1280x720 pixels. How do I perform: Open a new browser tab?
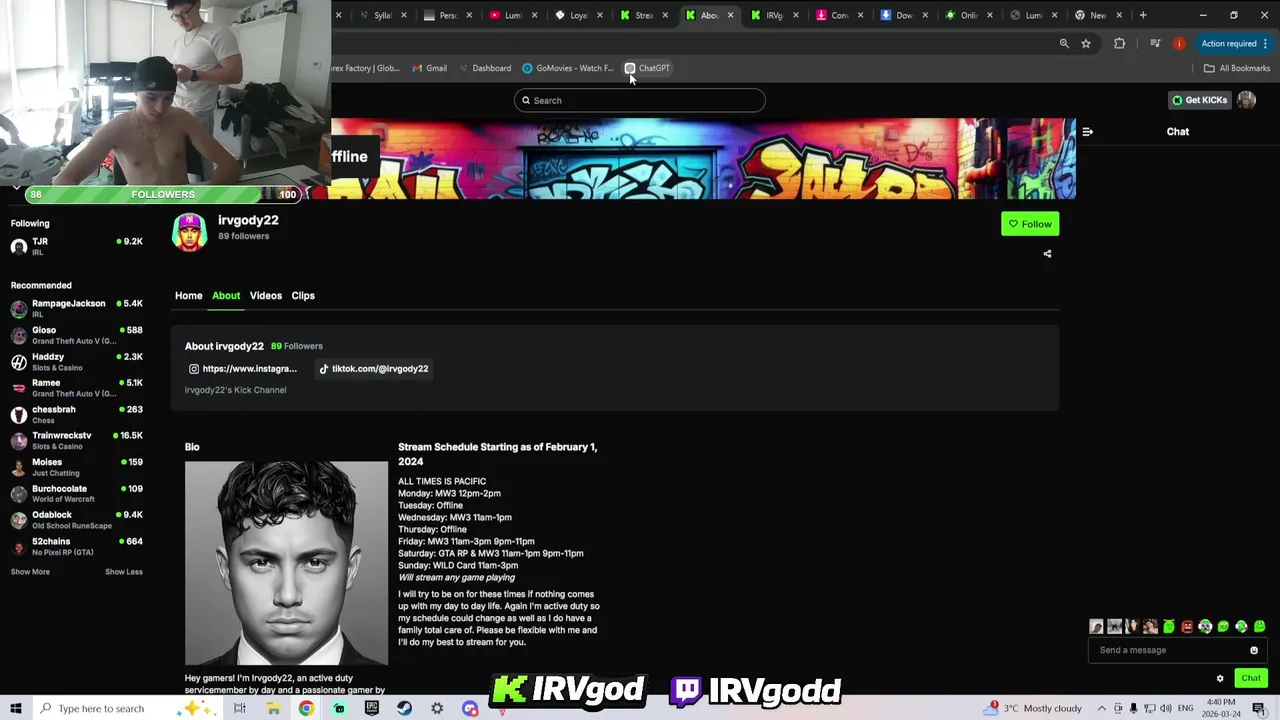(x=1143, y=15)
